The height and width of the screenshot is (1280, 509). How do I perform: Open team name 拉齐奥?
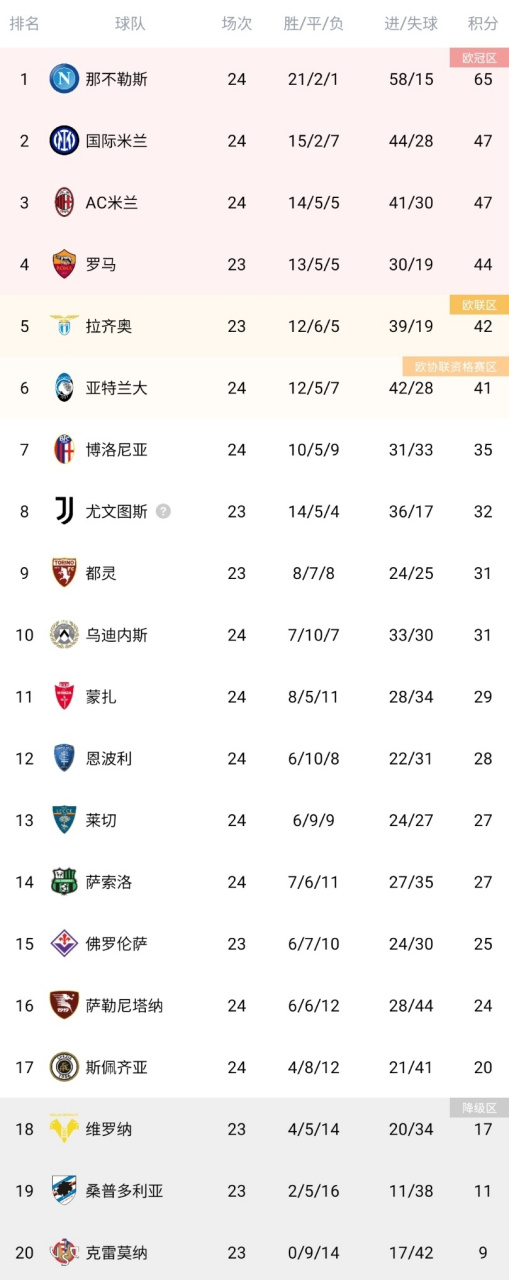point(109,326)
